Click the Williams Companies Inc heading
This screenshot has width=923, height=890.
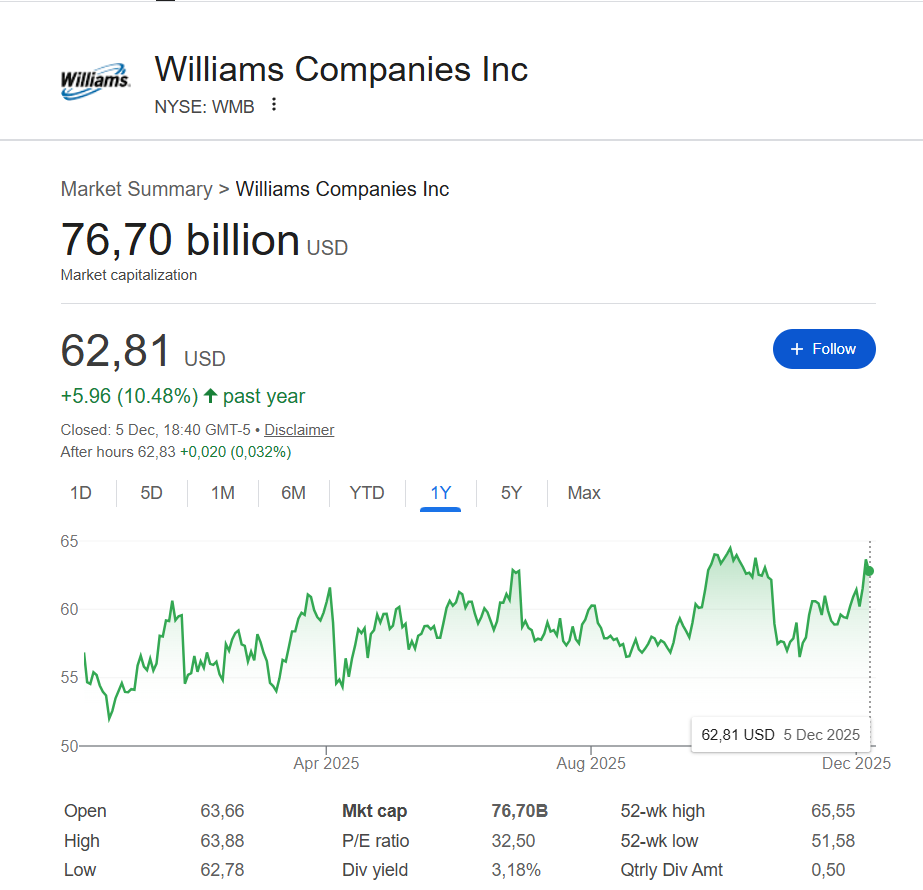pos(341,69)
